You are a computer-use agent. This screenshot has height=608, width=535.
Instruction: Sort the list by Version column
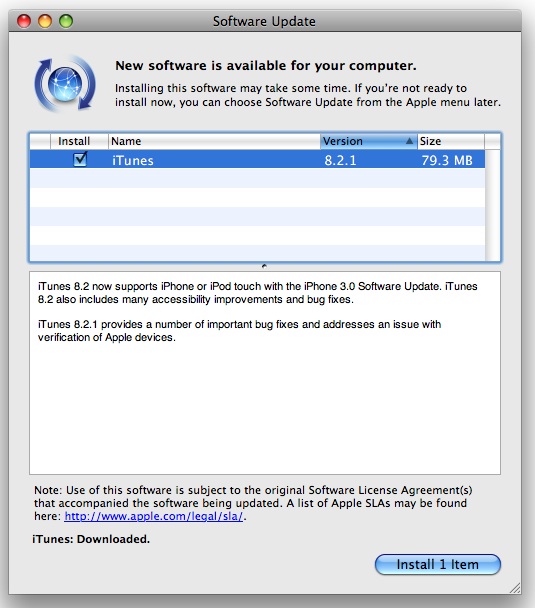tap(368, 141)
